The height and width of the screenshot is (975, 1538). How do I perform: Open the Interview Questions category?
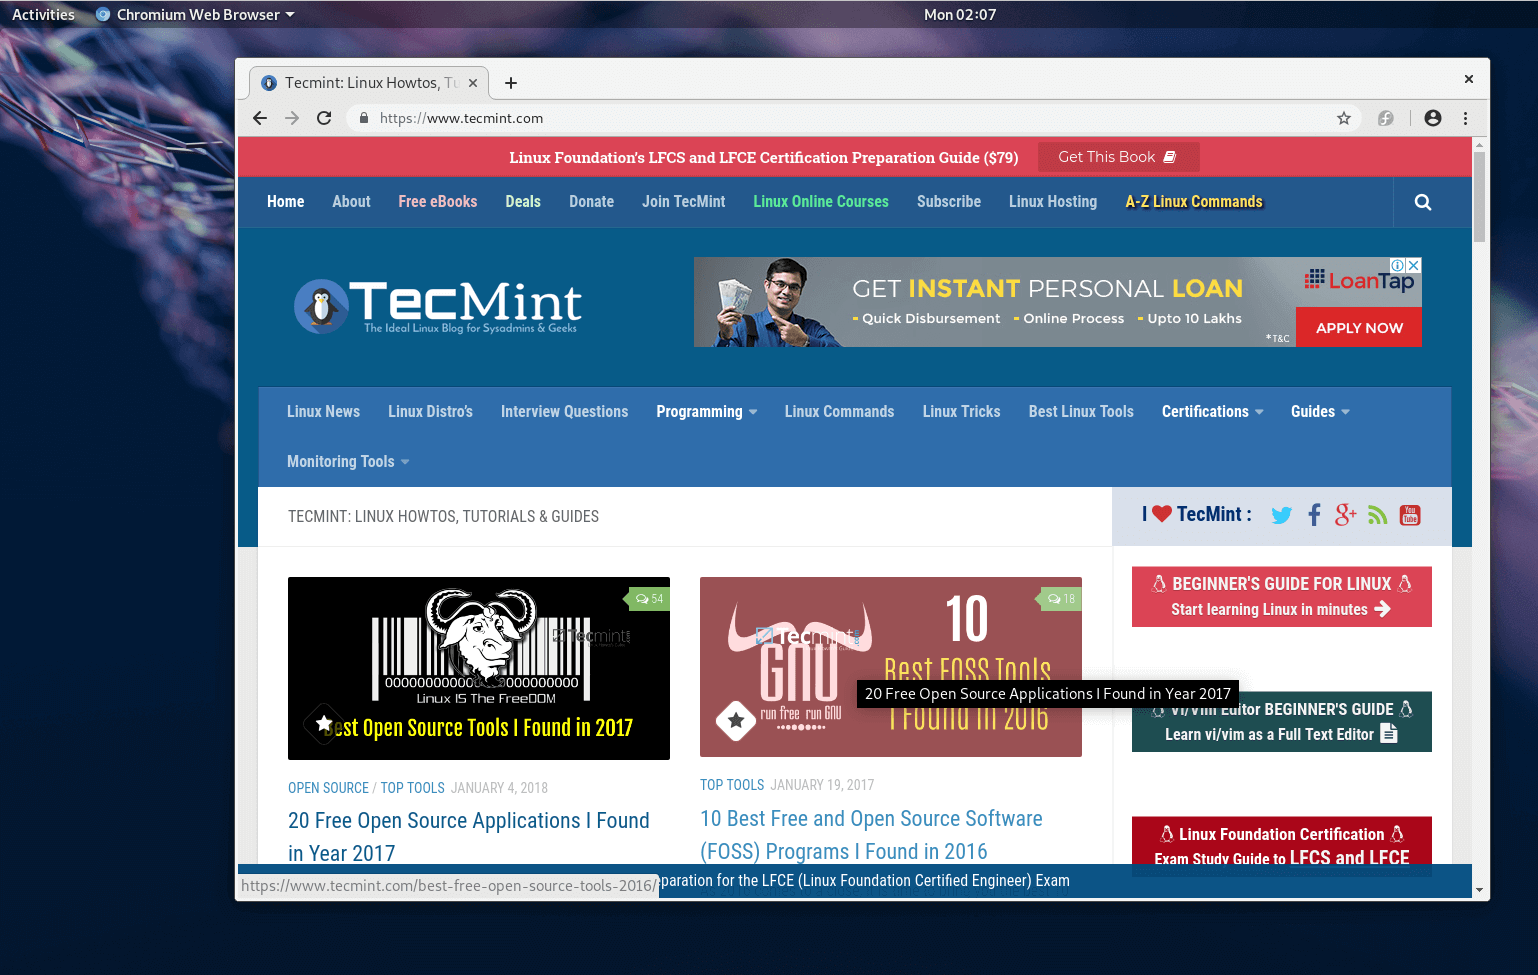pyautogui.click(x=564, y=412)
